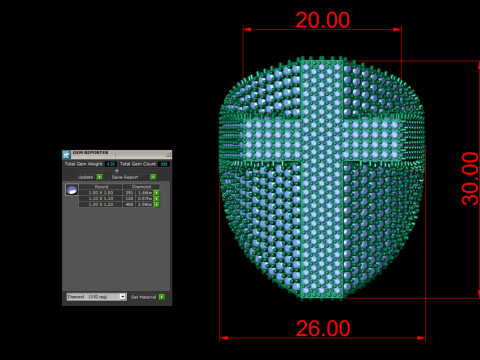Click the 20.00 dimension text
This screenshot has width=480, height=360.
[x=322, y=20]
